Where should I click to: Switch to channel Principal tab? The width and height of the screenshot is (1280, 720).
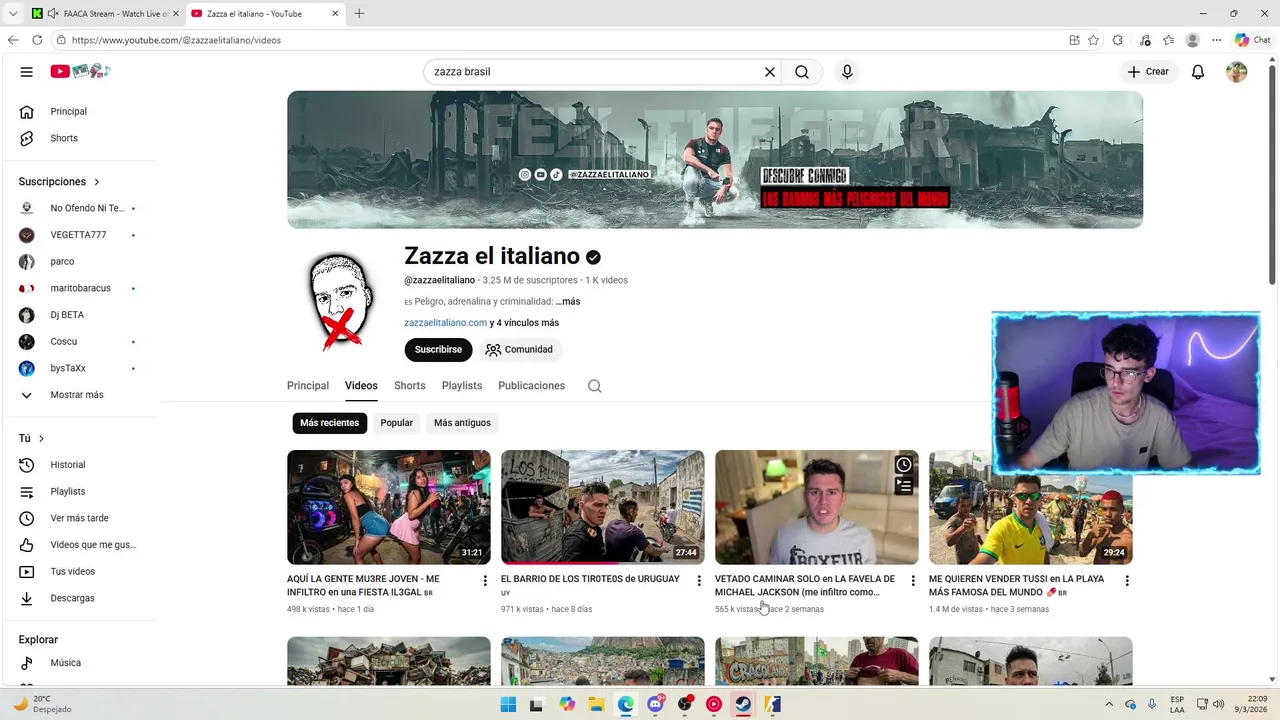point(308,386)
